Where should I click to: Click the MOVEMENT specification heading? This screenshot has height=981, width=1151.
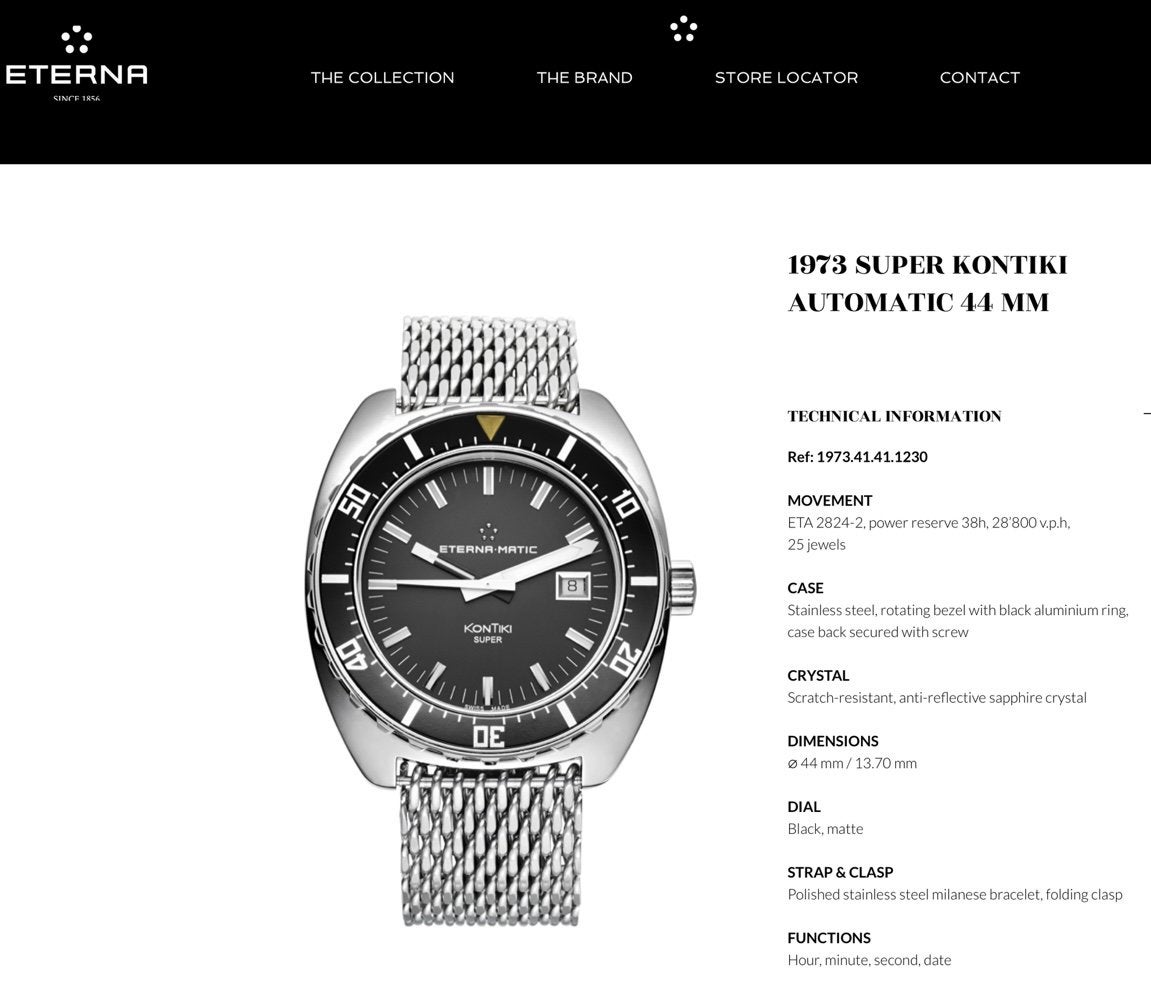pyautogui.click(x=829, y=501)
